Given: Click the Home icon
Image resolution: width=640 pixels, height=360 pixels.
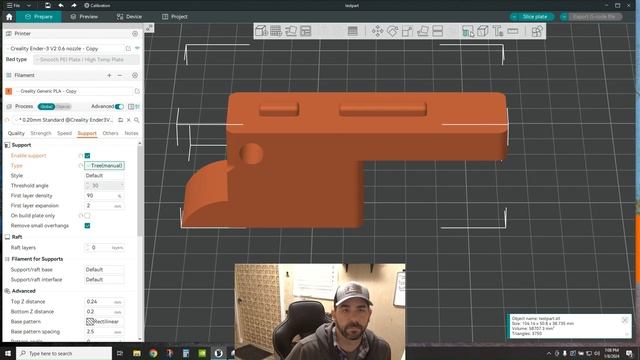Looking at the screenshot, I should (x=9, y=17).
